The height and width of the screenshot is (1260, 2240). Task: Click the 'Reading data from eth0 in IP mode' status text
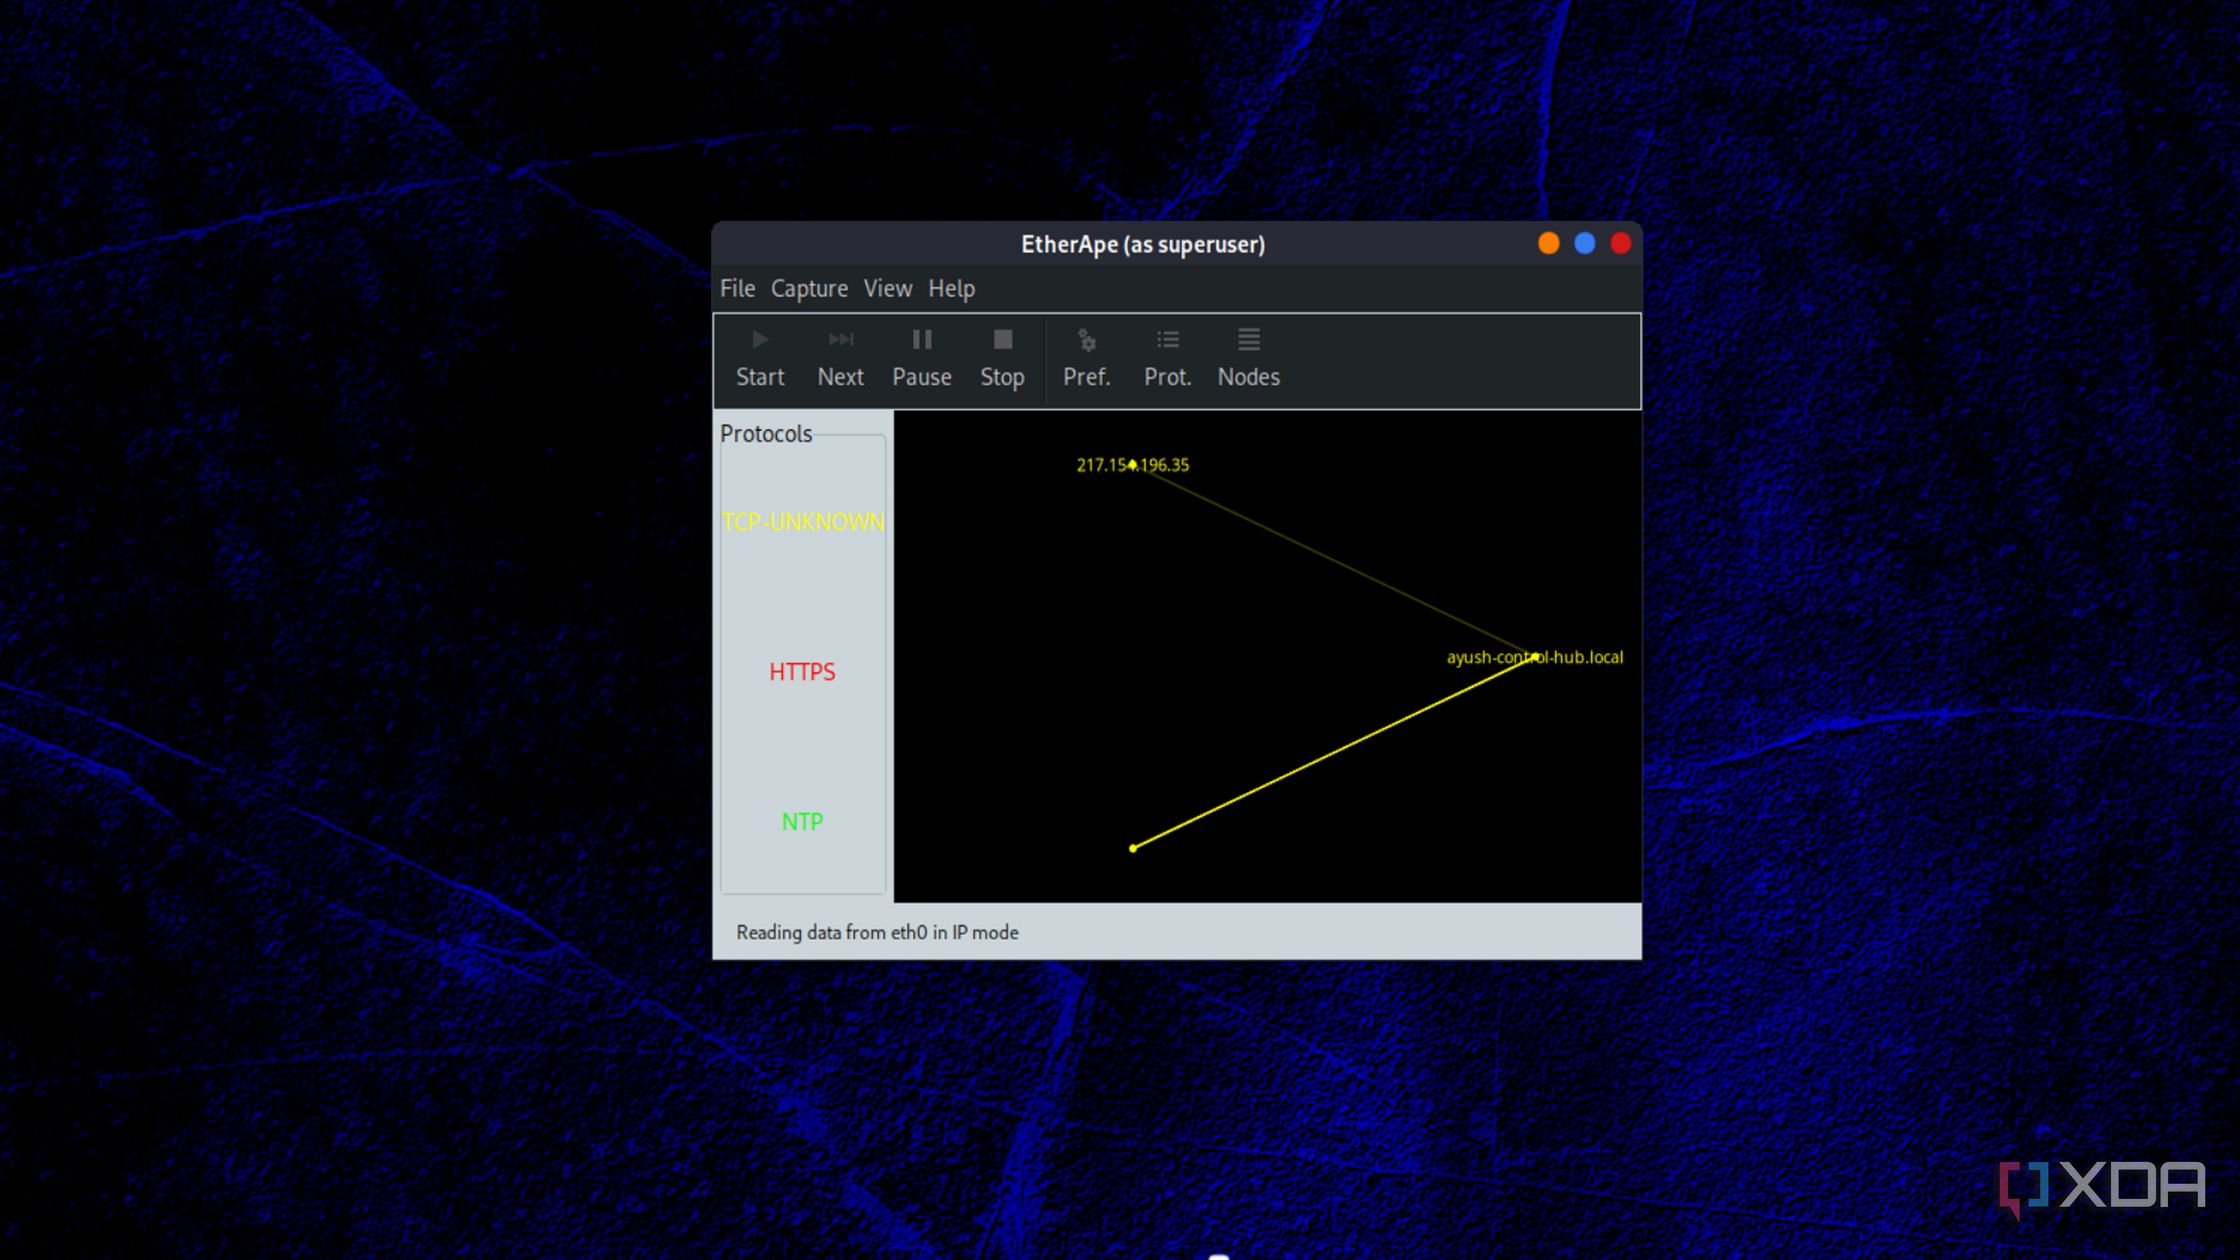click(x=877, y=933)
